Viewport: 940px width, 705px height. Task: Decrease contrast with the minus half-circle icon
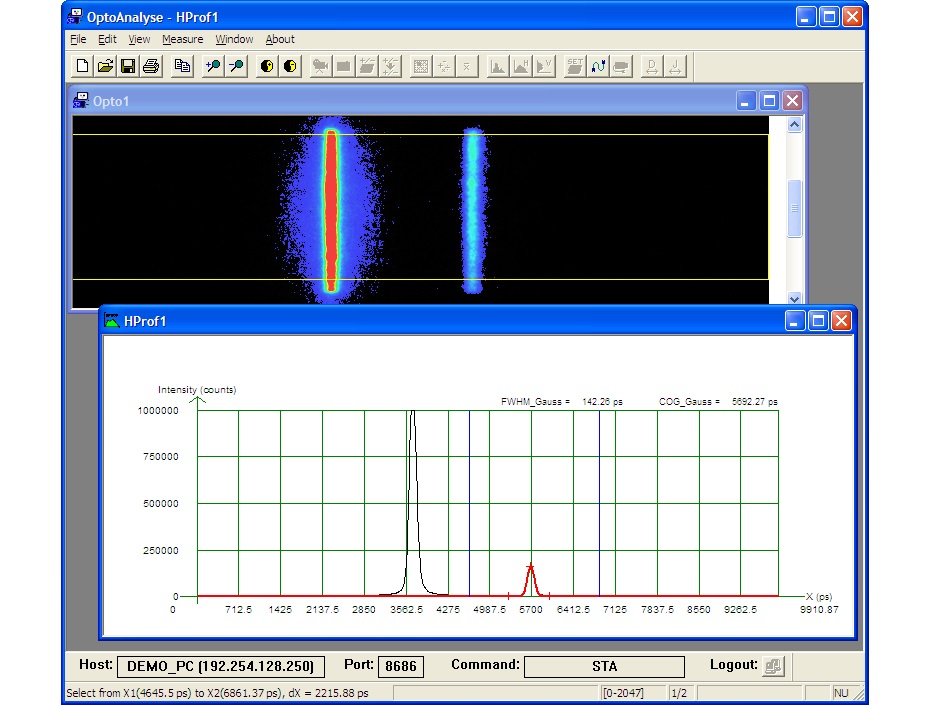pos(290,66)
